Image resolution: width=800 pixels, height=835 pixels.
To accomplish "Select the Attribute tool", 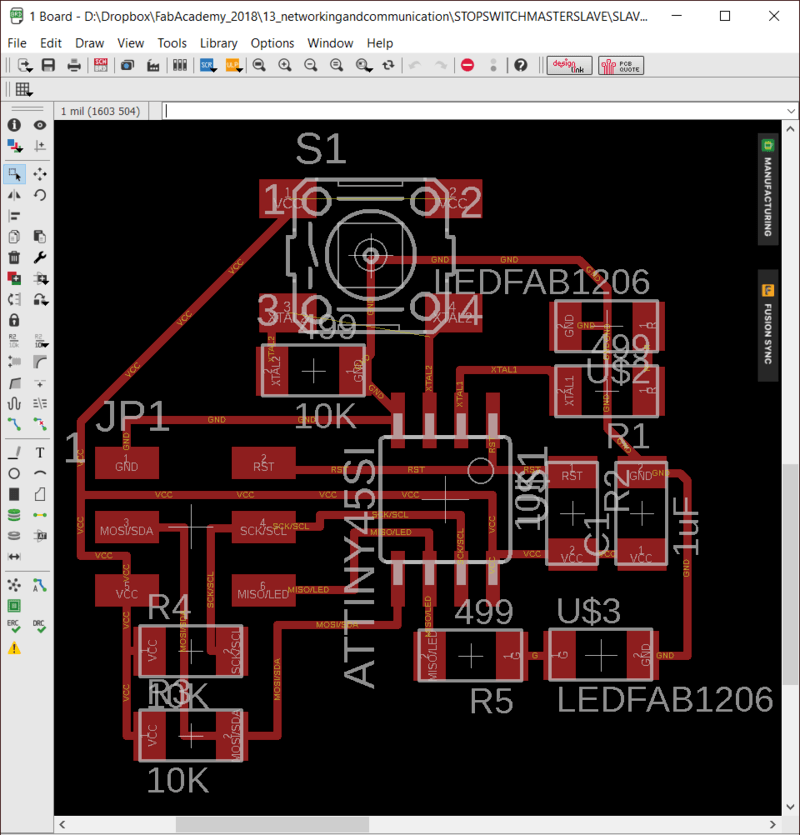I will pyautogui.click(x=40, y=536).
